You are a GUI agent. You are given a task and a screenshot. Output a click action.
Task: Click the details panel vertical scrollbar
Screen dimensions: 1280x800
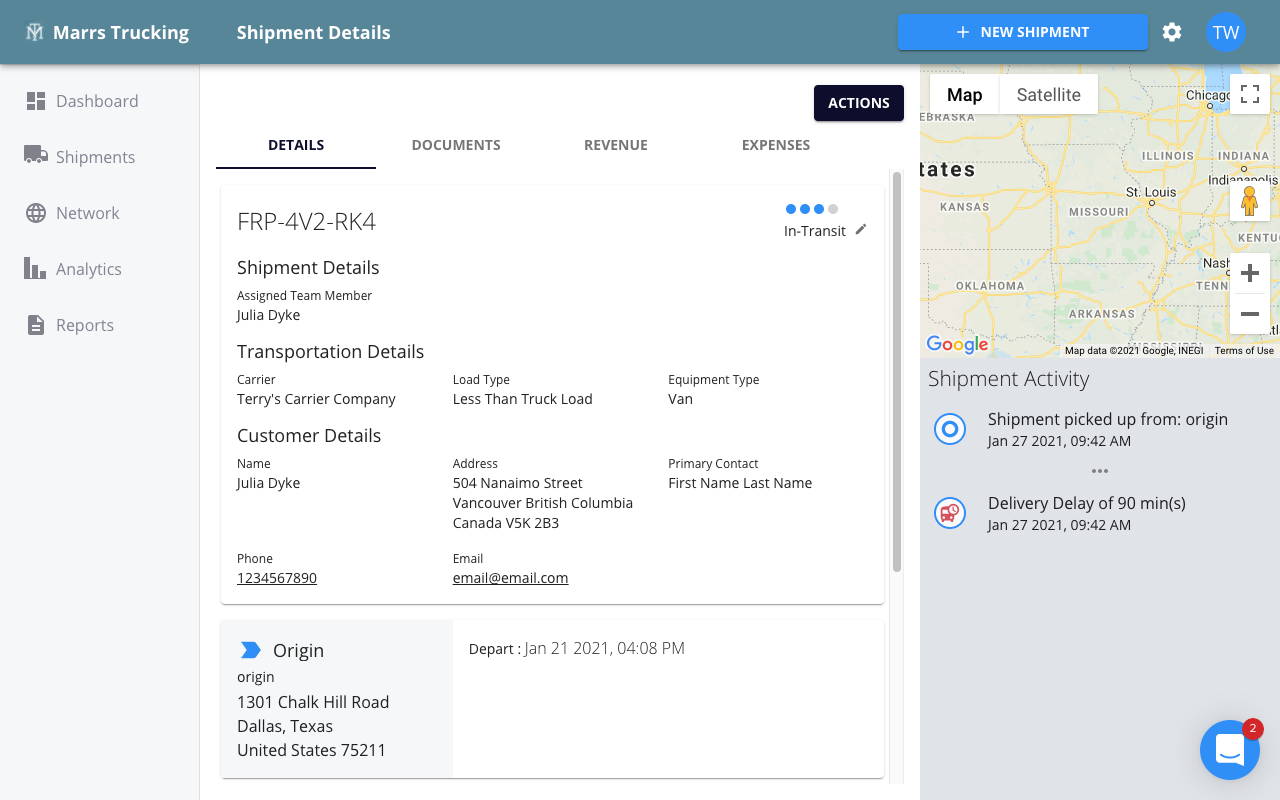point(896,370)
